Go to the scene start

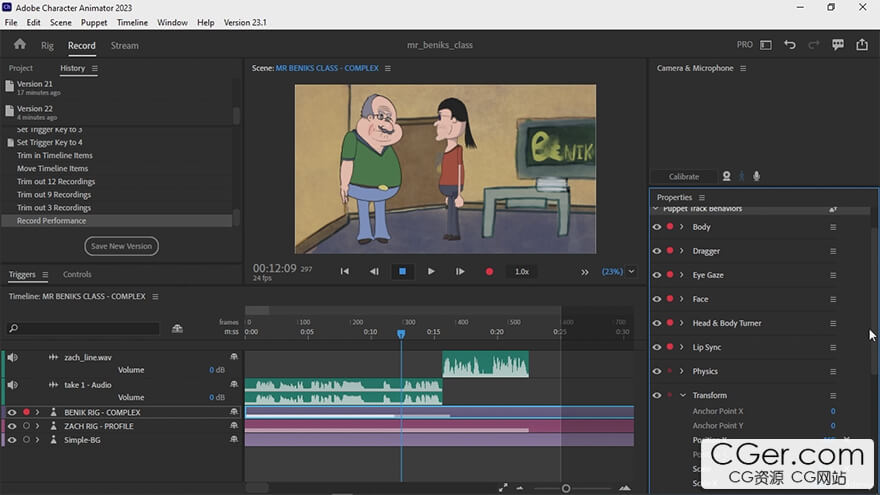pos(345,272)
